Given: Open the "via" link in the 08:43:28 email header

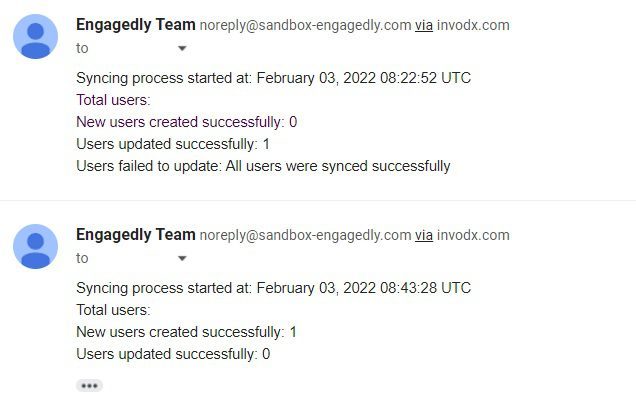Looking at the screenshot, I should click(x=423, y=236).
